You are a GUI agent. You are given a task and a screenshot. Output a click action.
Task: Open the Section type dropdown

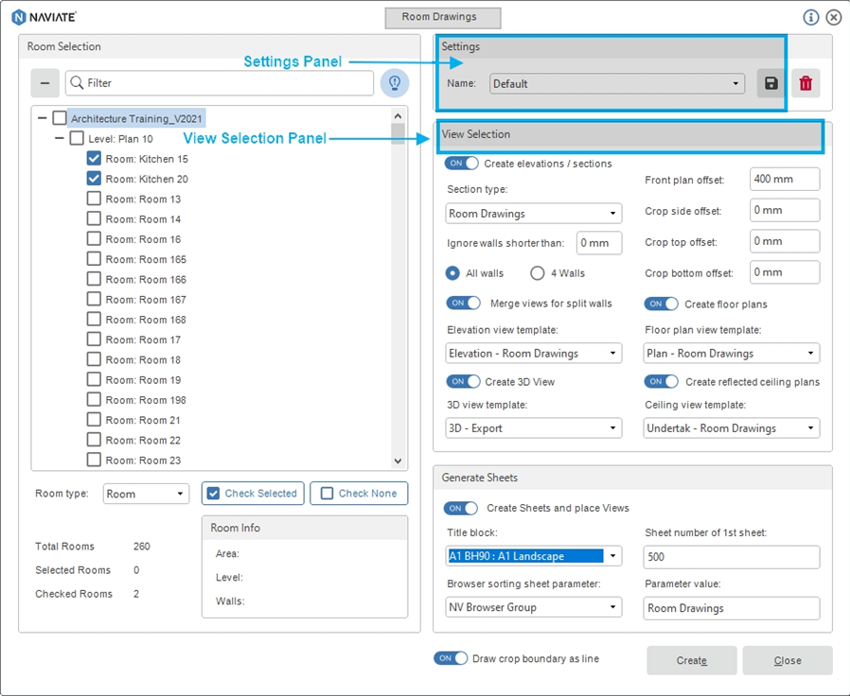(x=533, y=214)
